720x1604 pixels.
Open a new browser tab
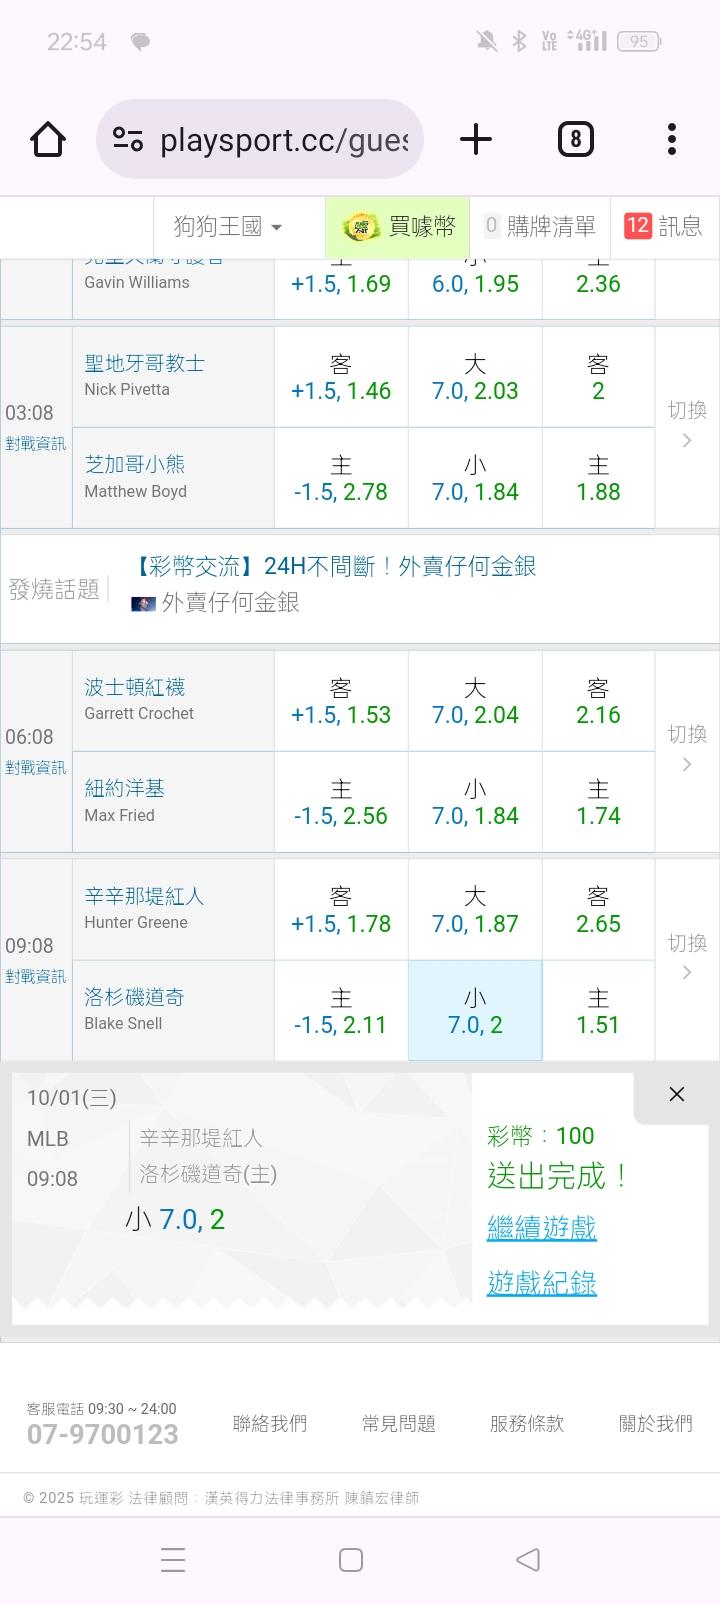[476, 139]
